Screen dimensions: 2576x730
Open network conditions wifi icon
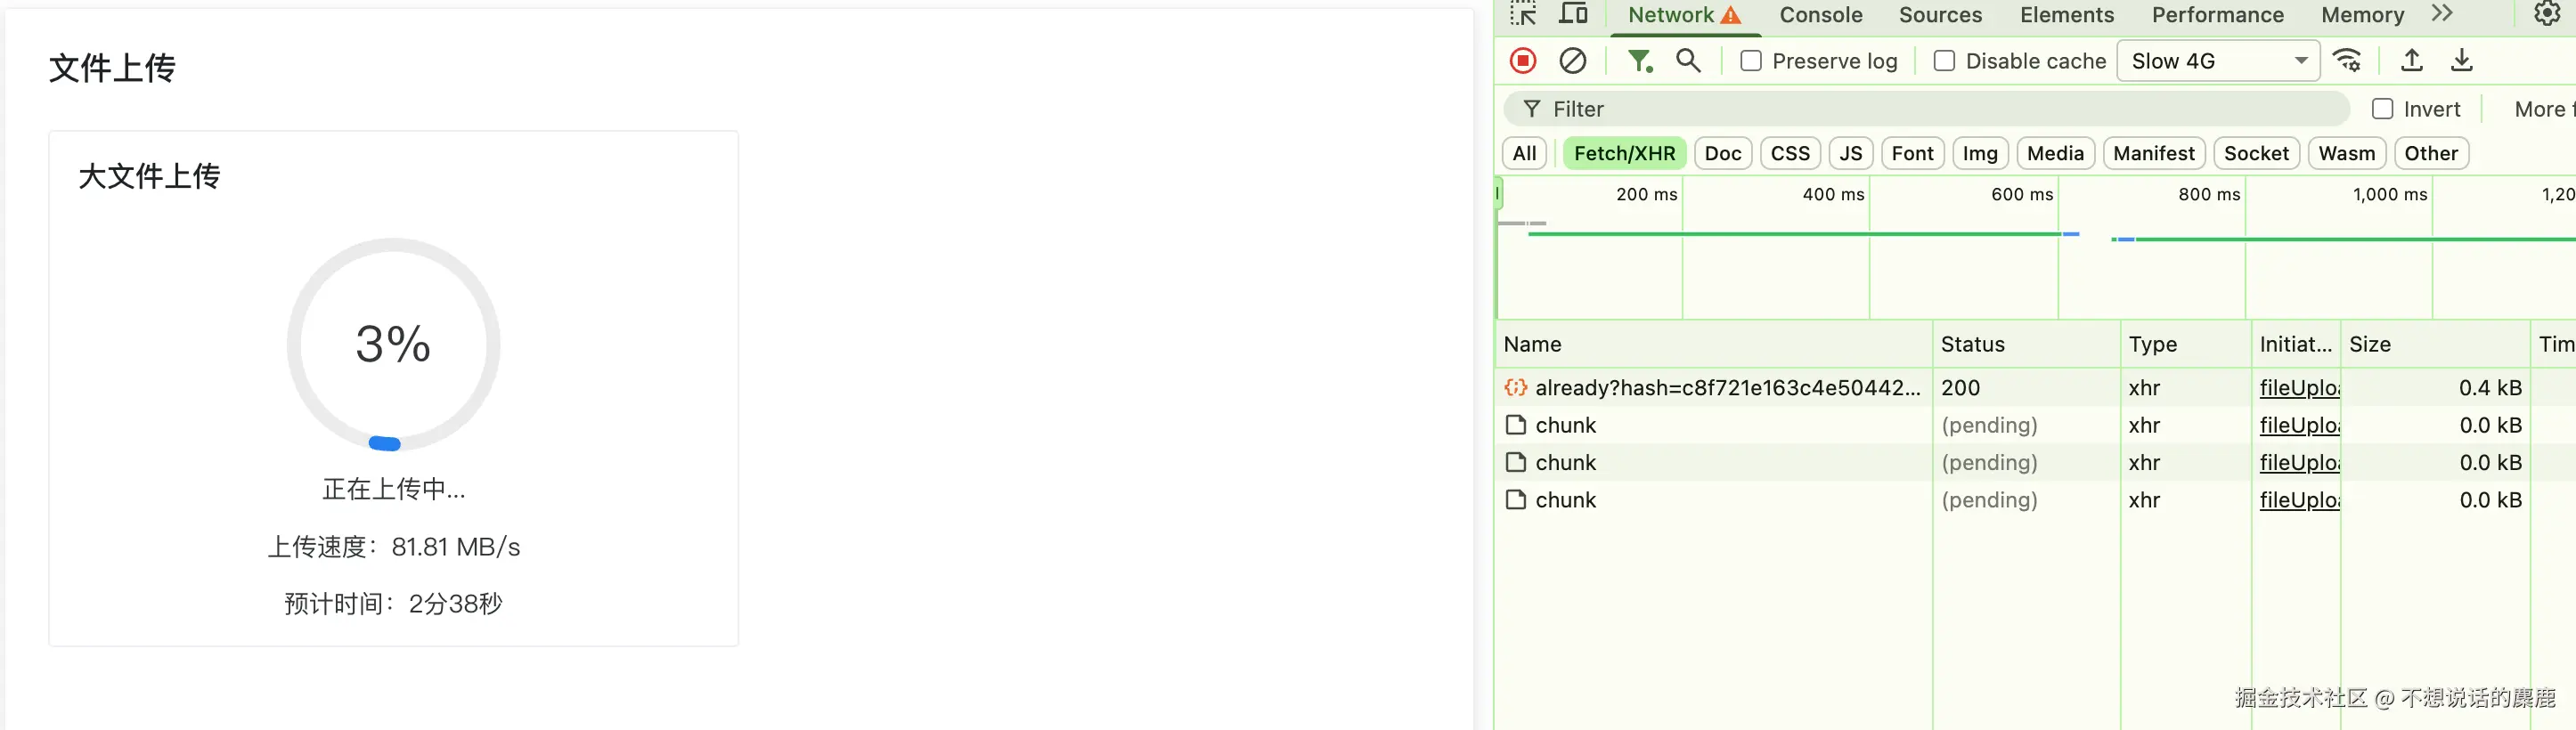(x=2346, y=61)
